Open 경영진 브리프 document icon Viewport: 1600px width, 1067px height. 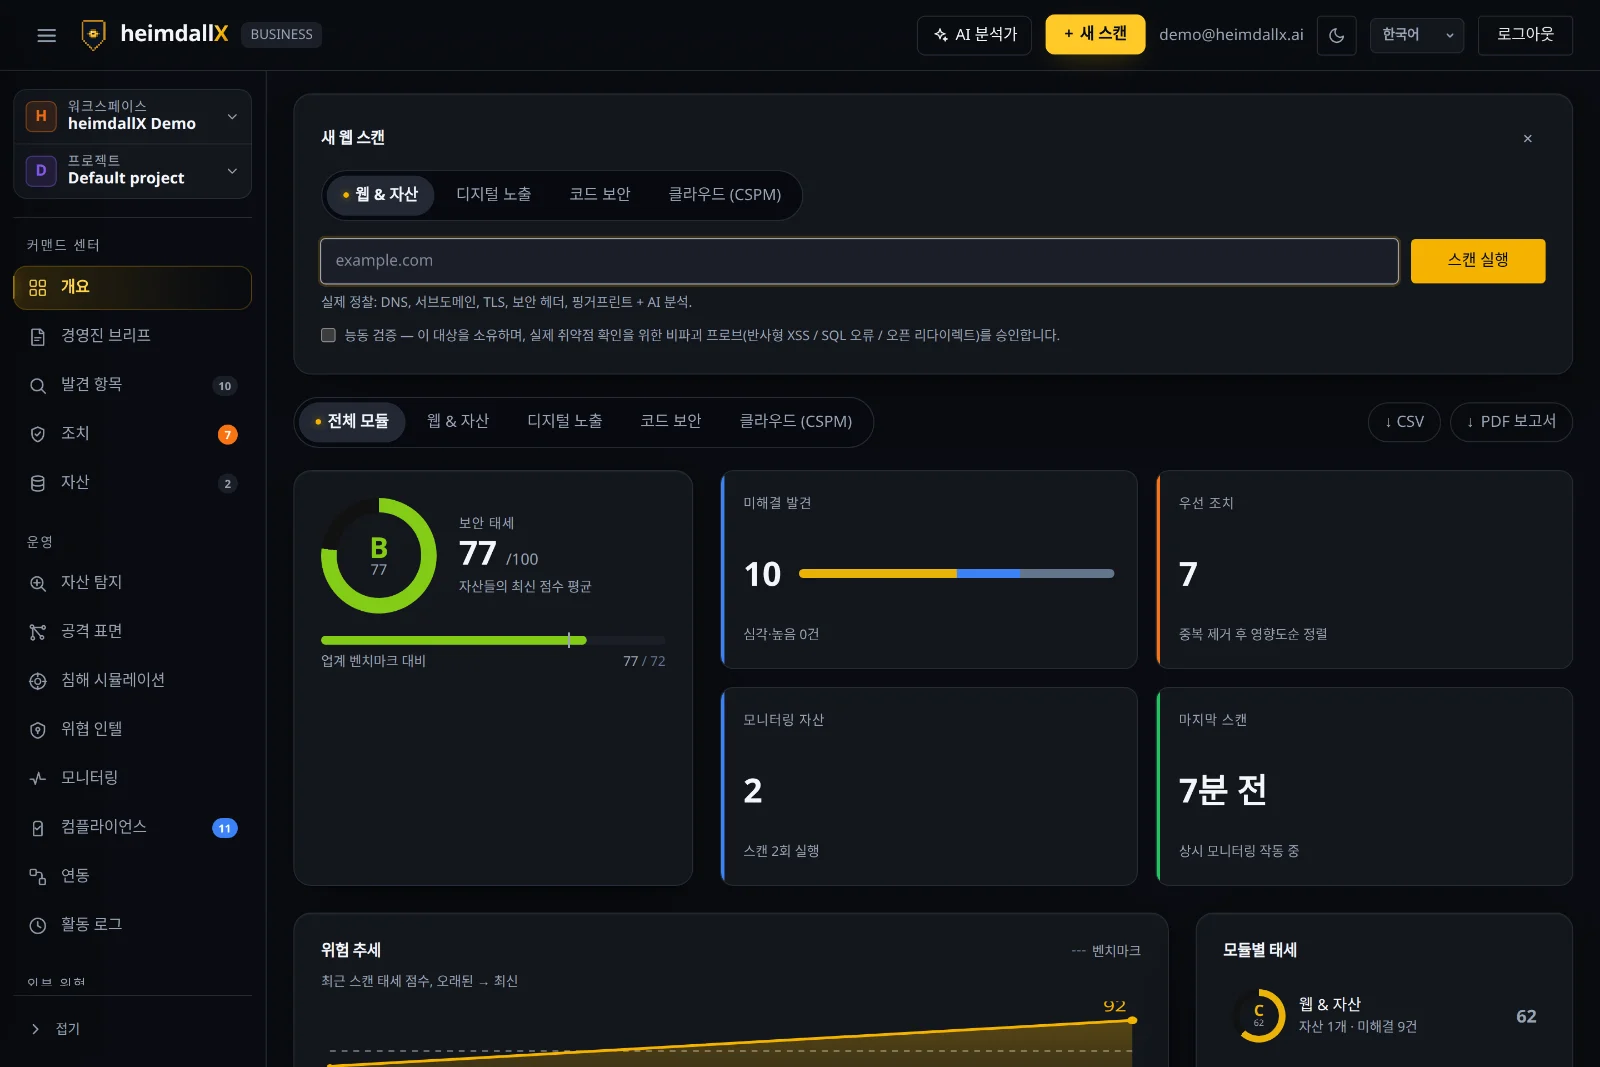pos(38,337)
